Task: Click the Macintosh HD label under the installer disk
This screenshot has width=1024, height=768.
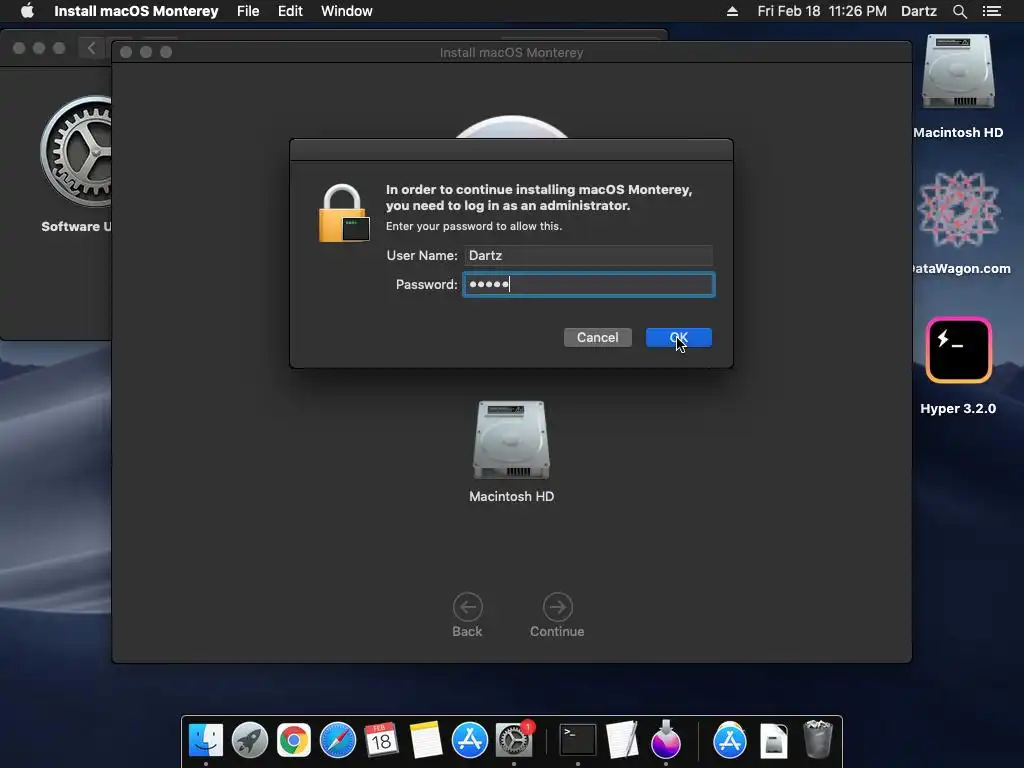Action: [x=511, y=496]
